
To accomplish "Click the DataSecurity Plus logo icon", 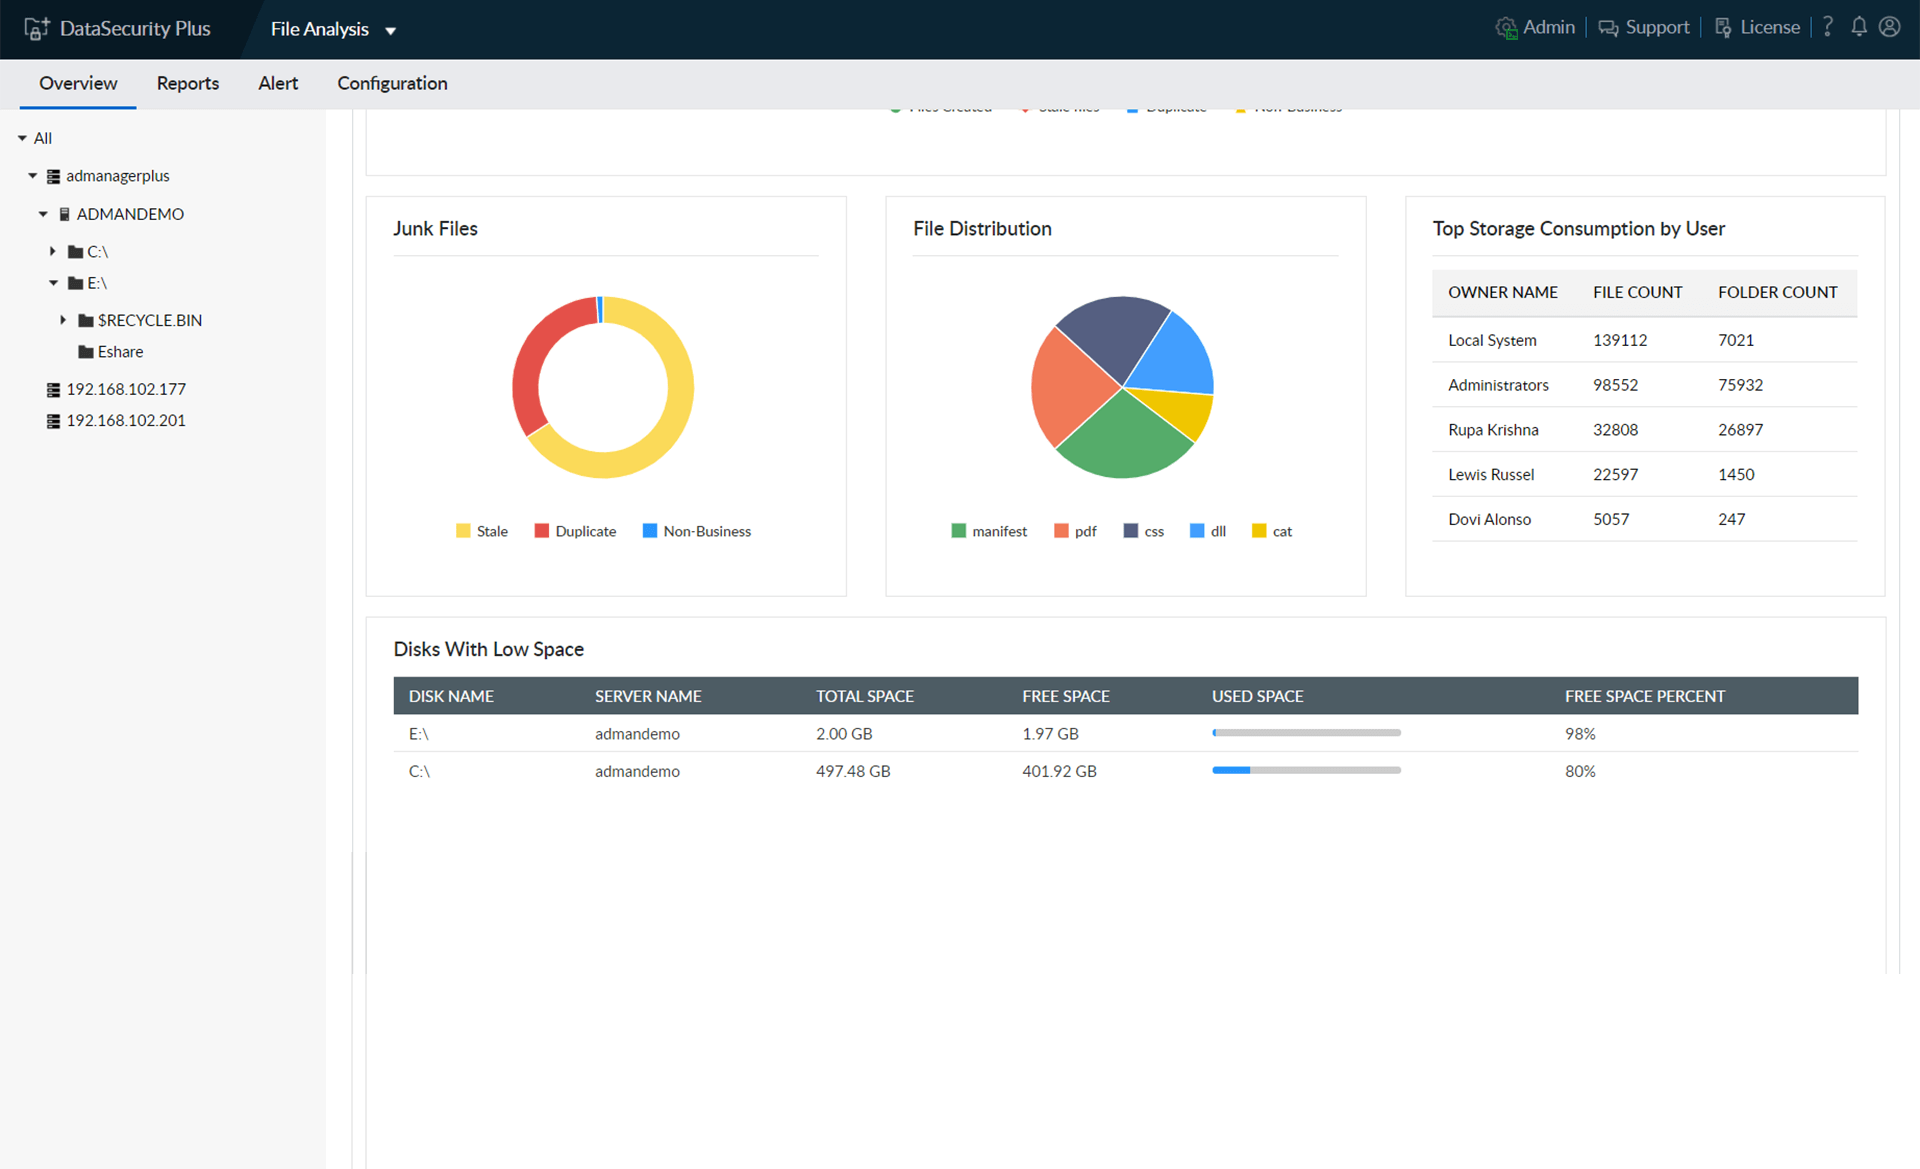I will (x=36, y=28).
